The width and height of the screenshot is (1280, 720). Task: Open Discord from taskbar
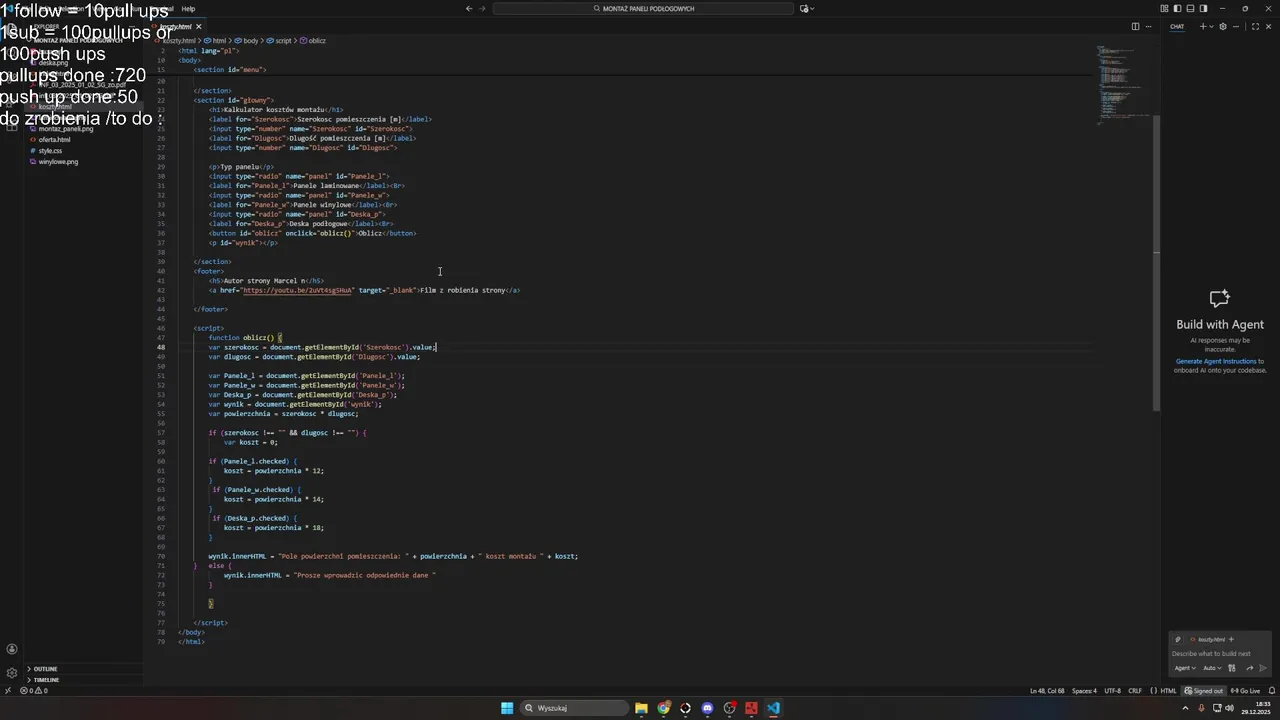707,708
